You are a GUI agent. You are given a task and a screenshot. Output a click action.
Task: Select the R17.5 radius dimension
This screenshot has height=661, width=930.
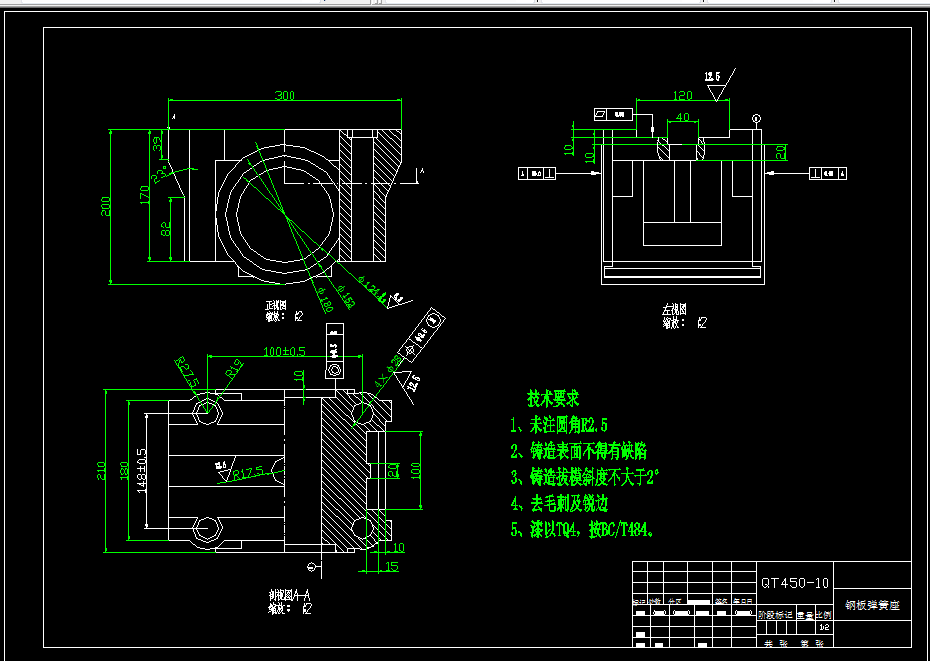coord(248,473)
